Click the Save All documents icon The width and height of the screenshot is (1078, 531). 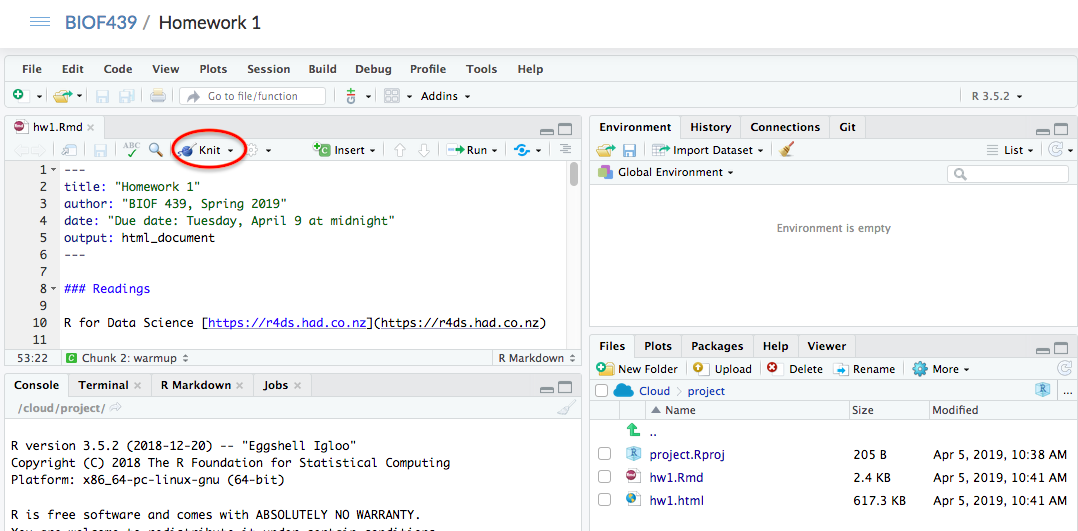(125, 96)
